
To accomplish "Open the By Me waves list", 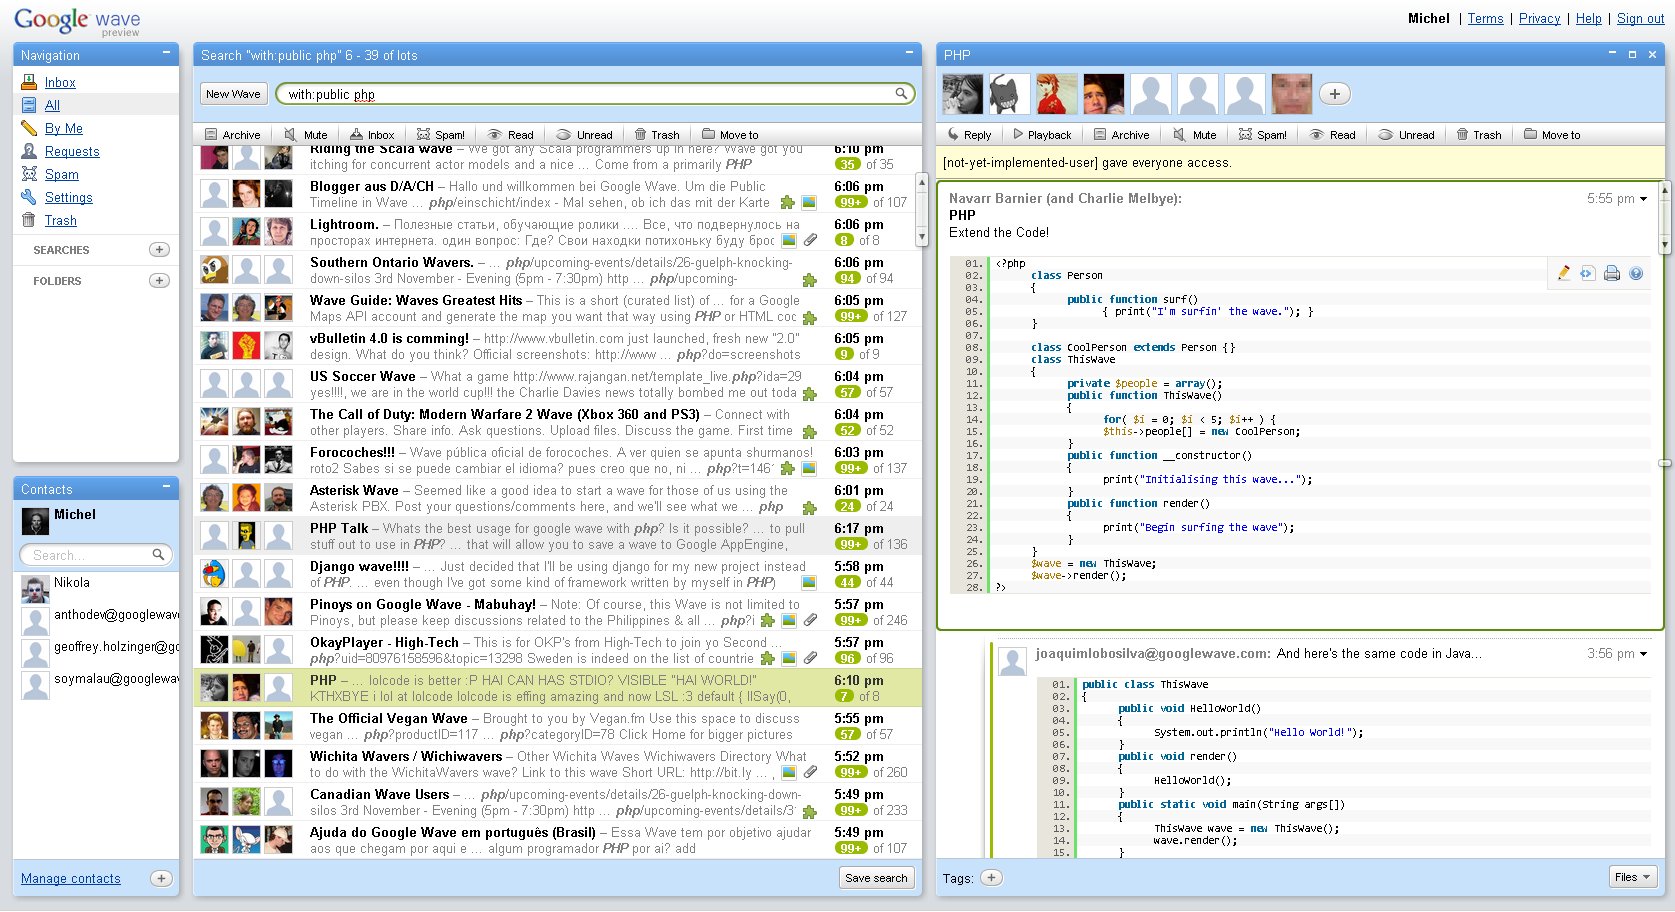I will tap(64, 128).
